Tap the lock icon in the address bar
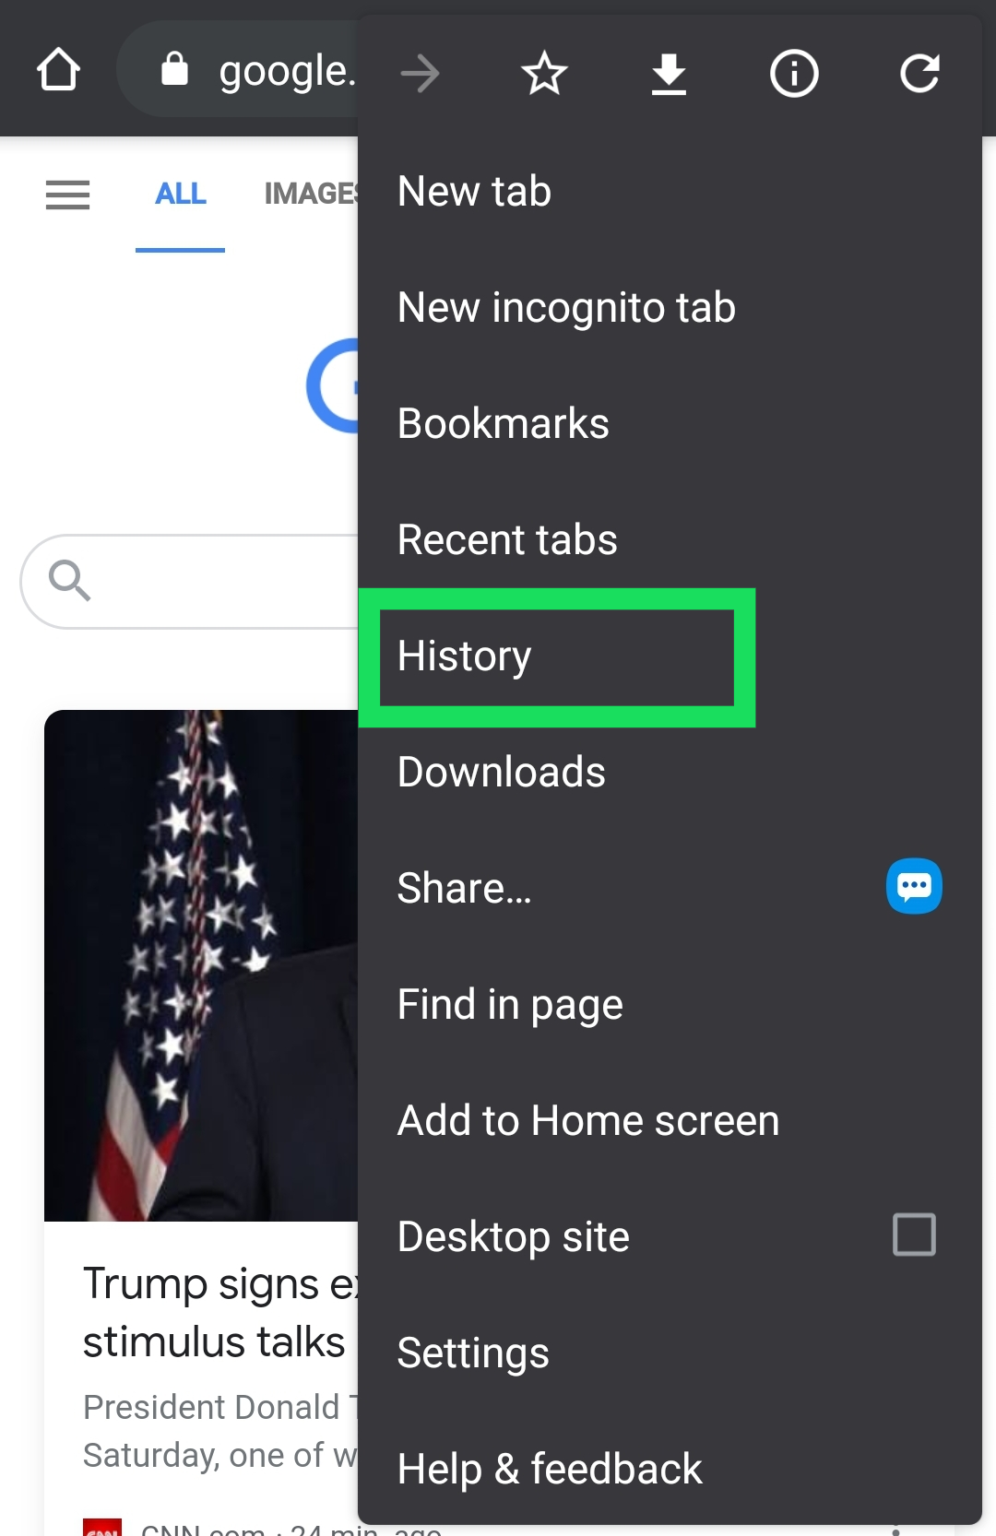The image size is (996, 1536). click(x=175, y=68)
